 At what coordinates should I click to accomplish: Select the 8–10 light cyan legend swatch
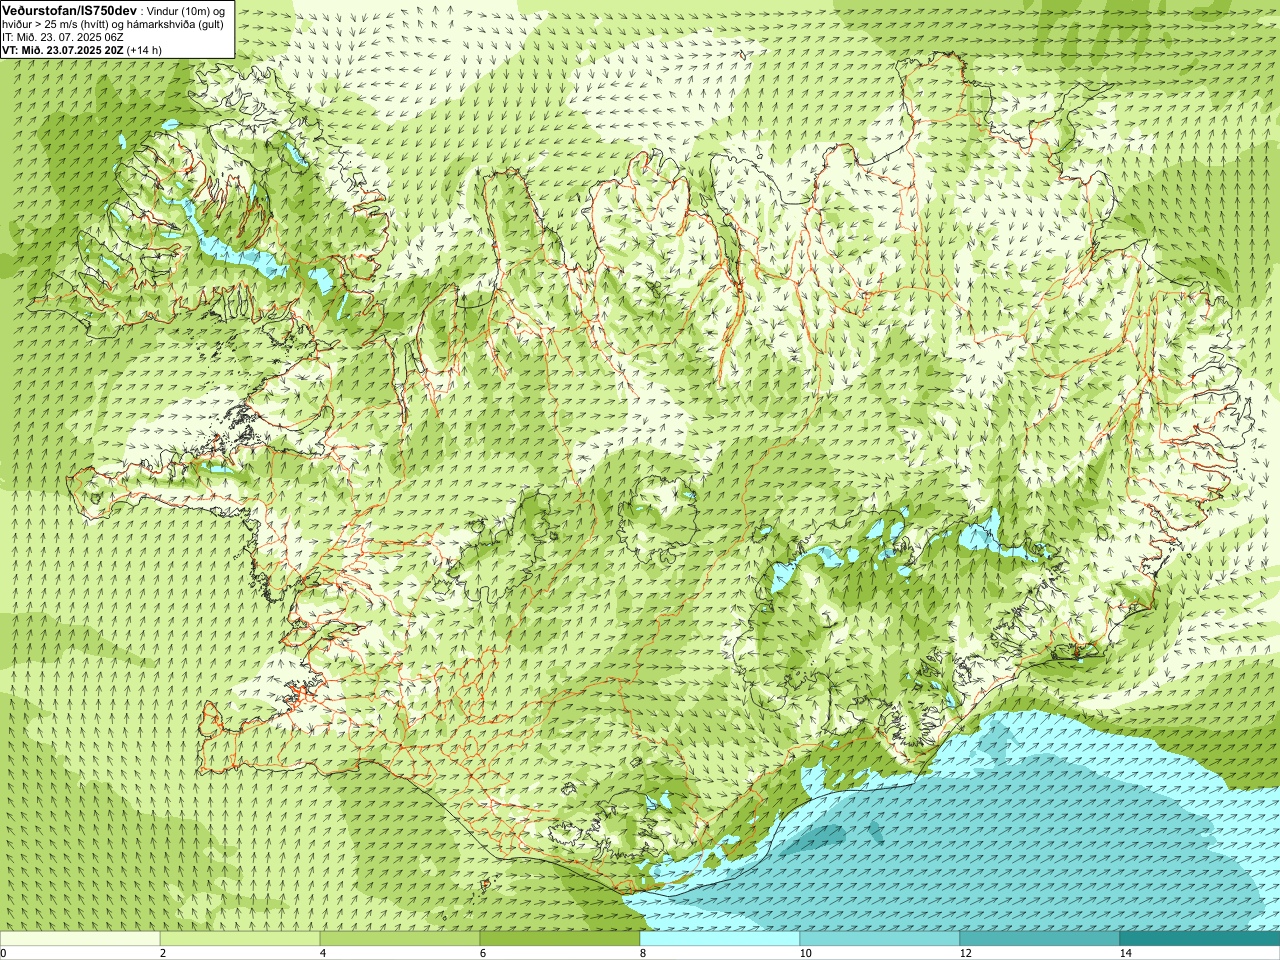[x=720, y=939]
